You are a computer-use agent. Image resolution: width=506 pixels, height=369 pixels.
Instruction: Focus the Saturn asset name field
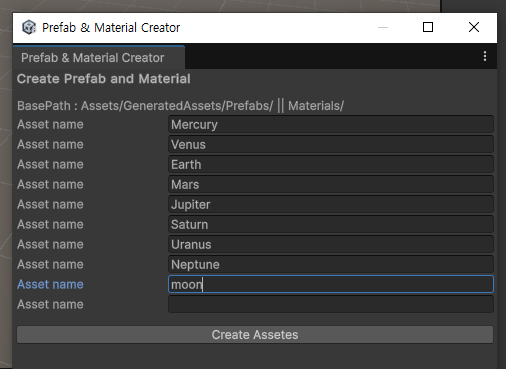331,224
